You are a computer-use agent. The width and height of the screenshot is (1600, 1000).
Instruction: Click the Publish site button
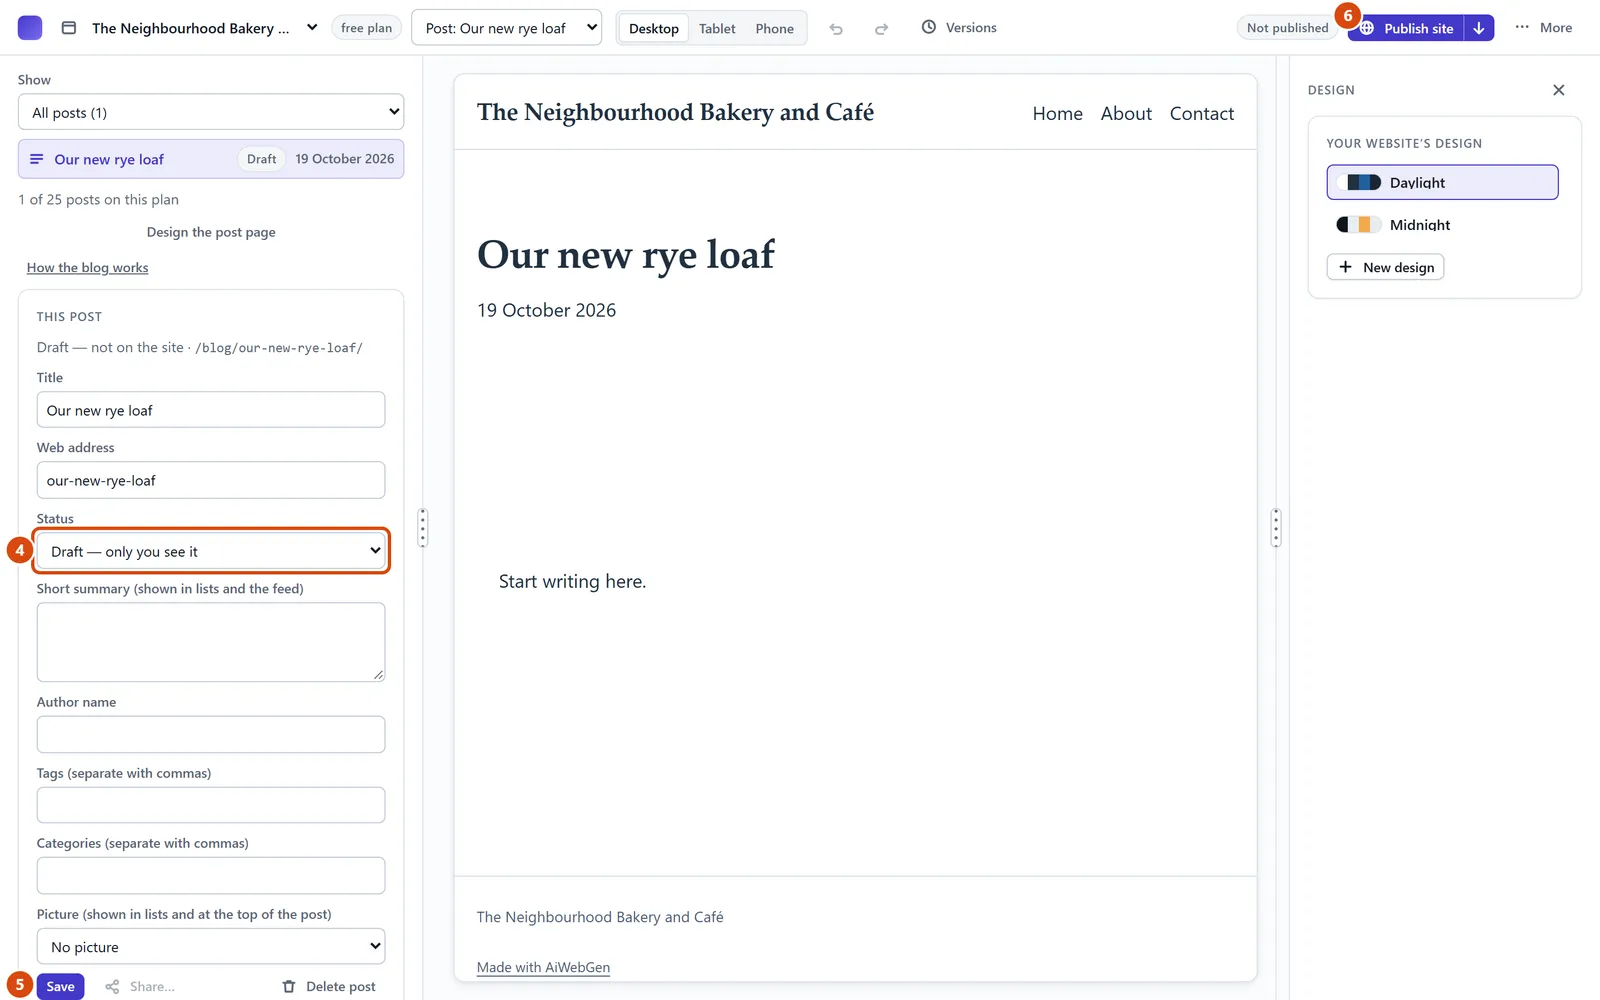(1406, 28)
